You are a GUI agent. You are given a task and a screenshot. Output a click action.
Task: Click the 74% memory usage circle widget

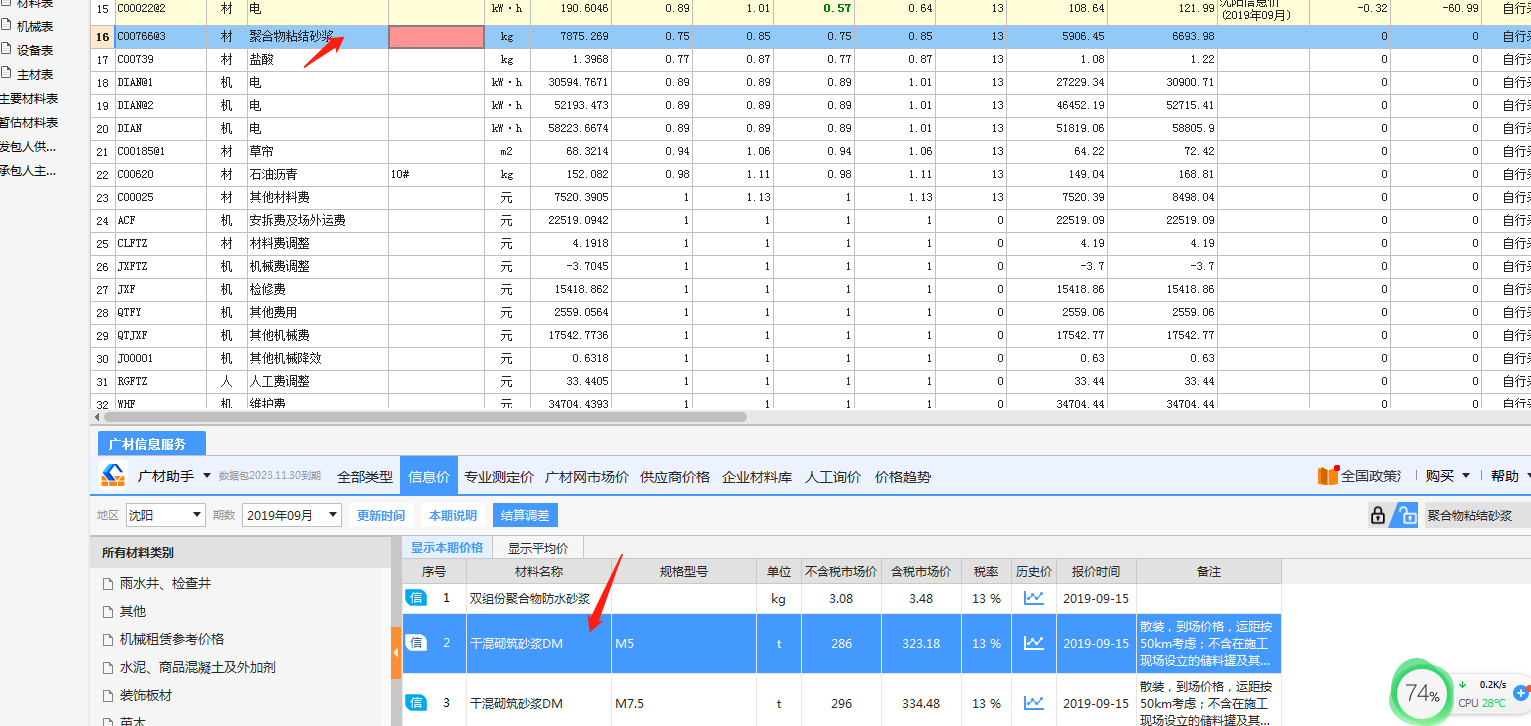point(1422,692)
